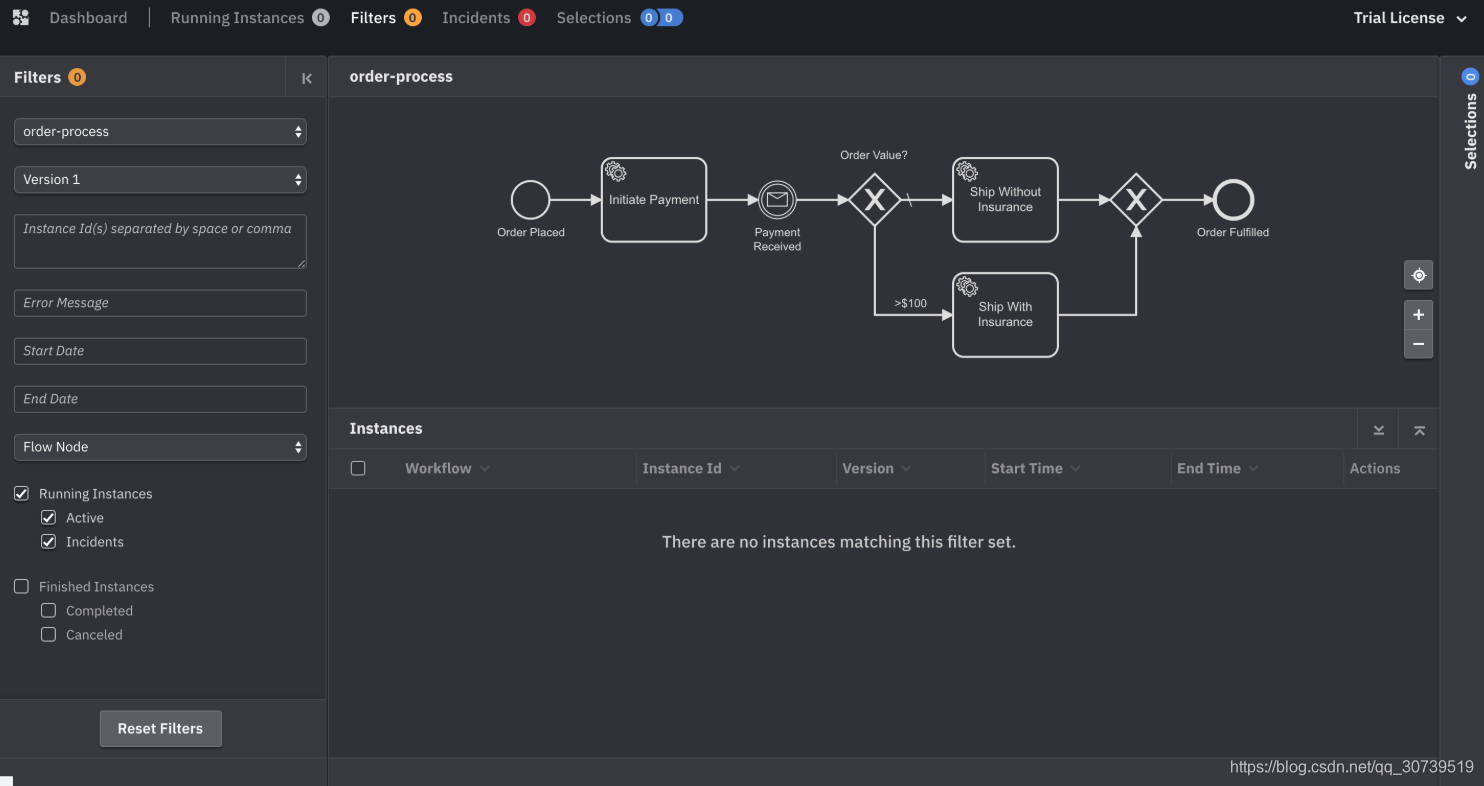Click the Instances panel heading
Image resolution: width=1484 pixels, height=786 pixels.
tap(386, 429)
